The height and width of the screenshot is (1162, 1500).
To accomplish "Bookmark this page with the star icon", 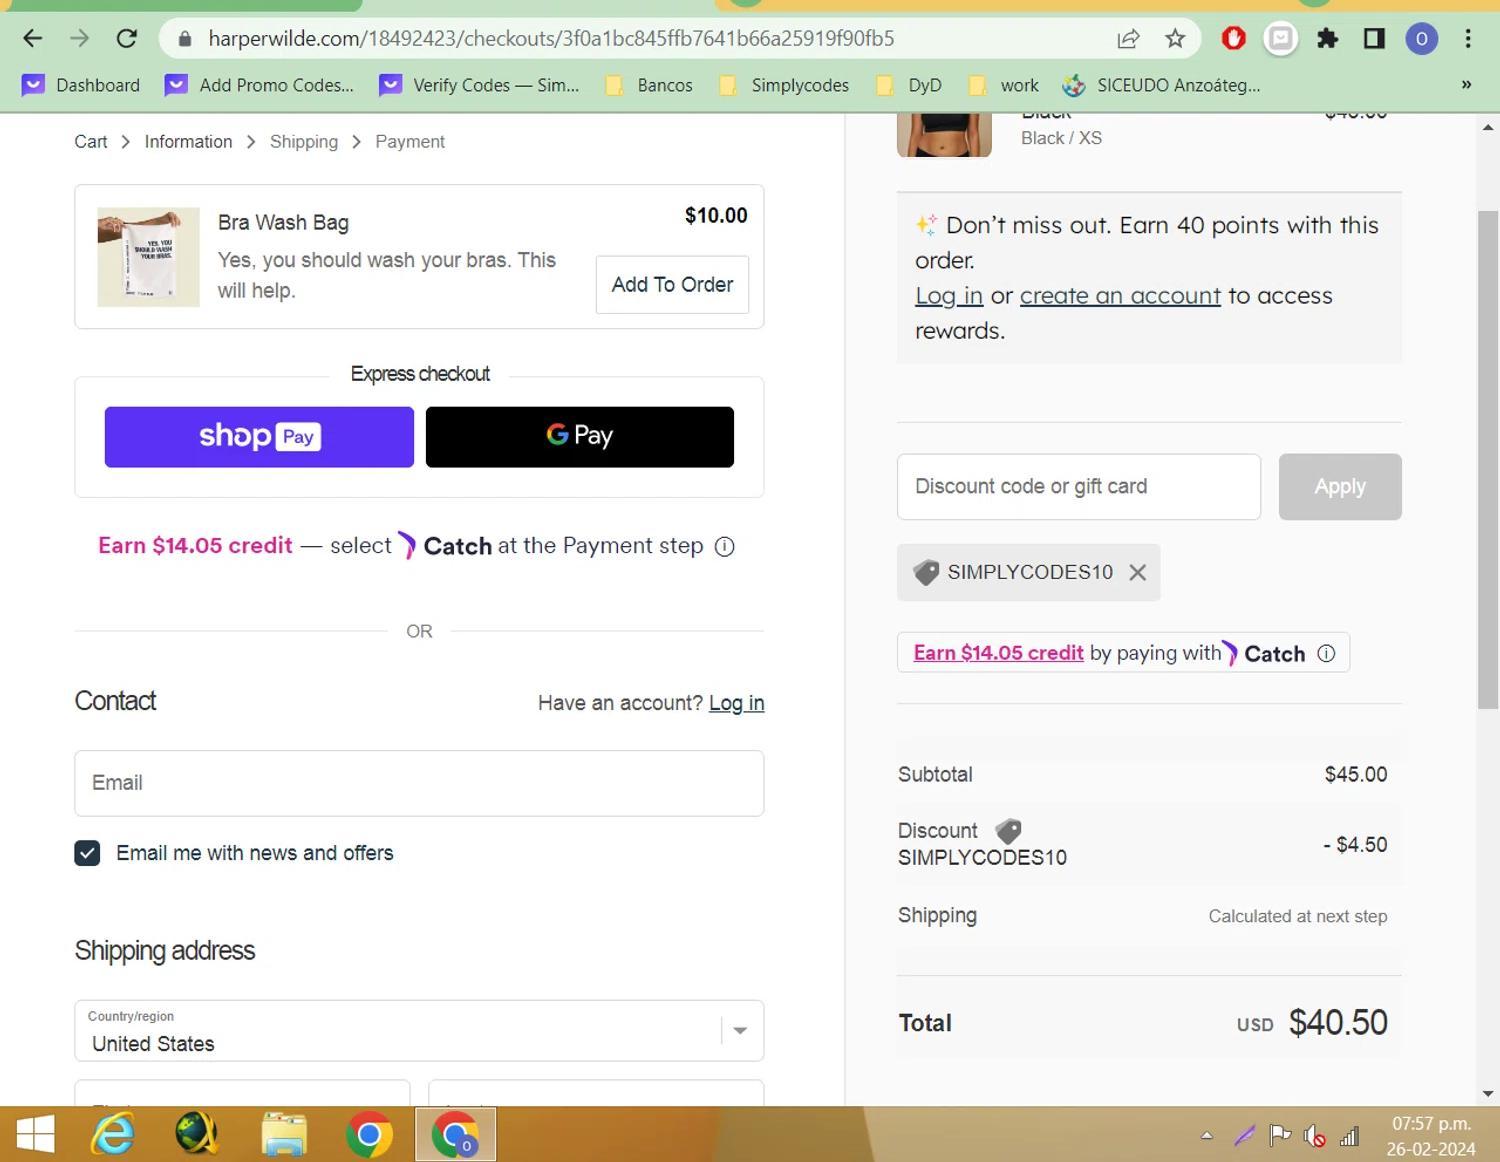I will (1175, 39).
